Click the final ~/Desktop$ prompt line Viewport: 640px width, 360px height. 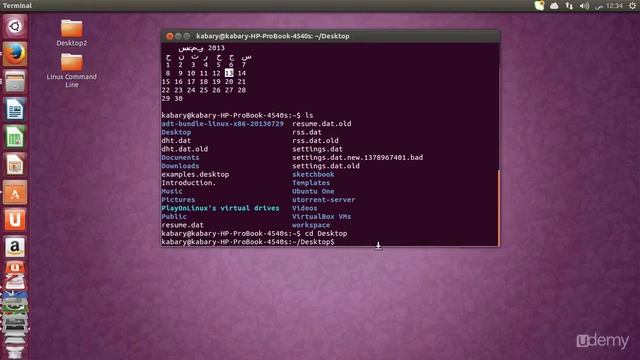248,242
